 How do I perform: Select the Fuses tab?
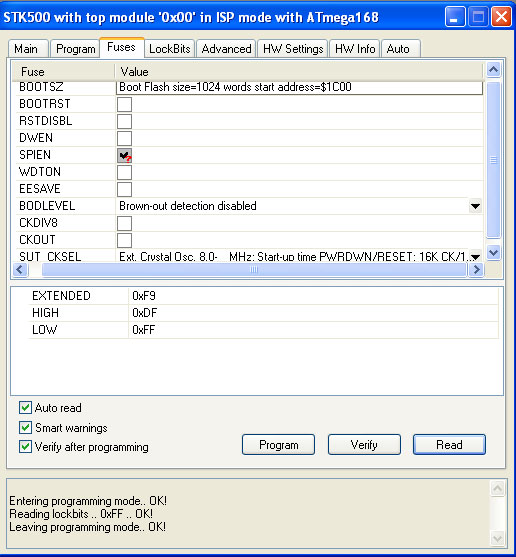(121, 47)
